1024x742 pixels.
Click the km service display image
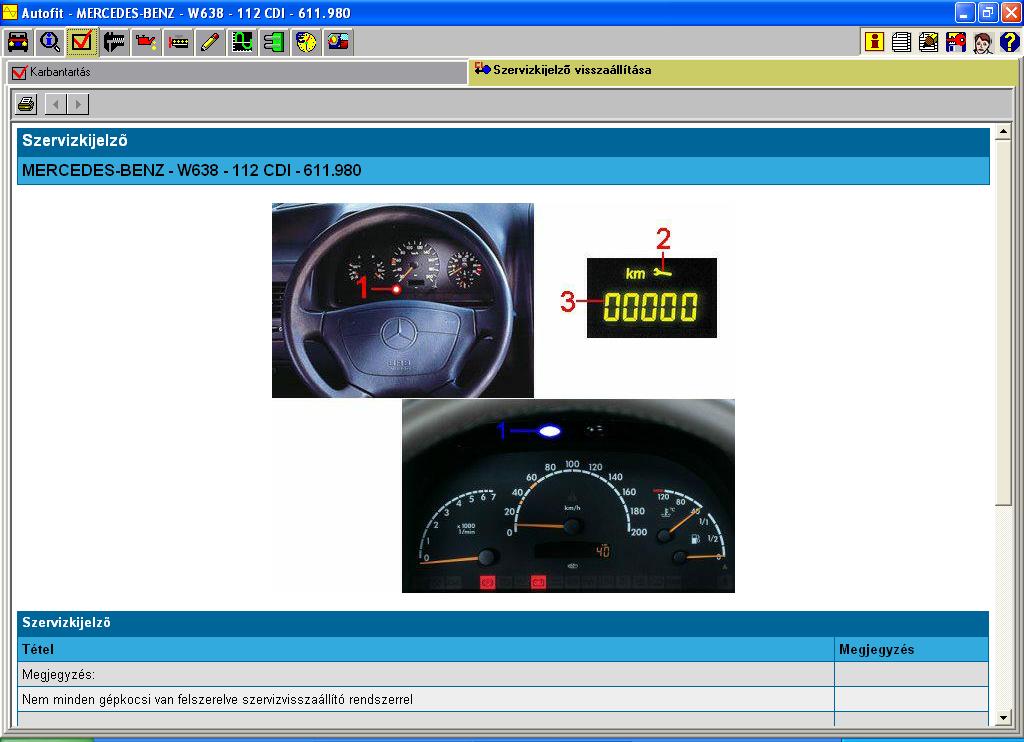652,298
